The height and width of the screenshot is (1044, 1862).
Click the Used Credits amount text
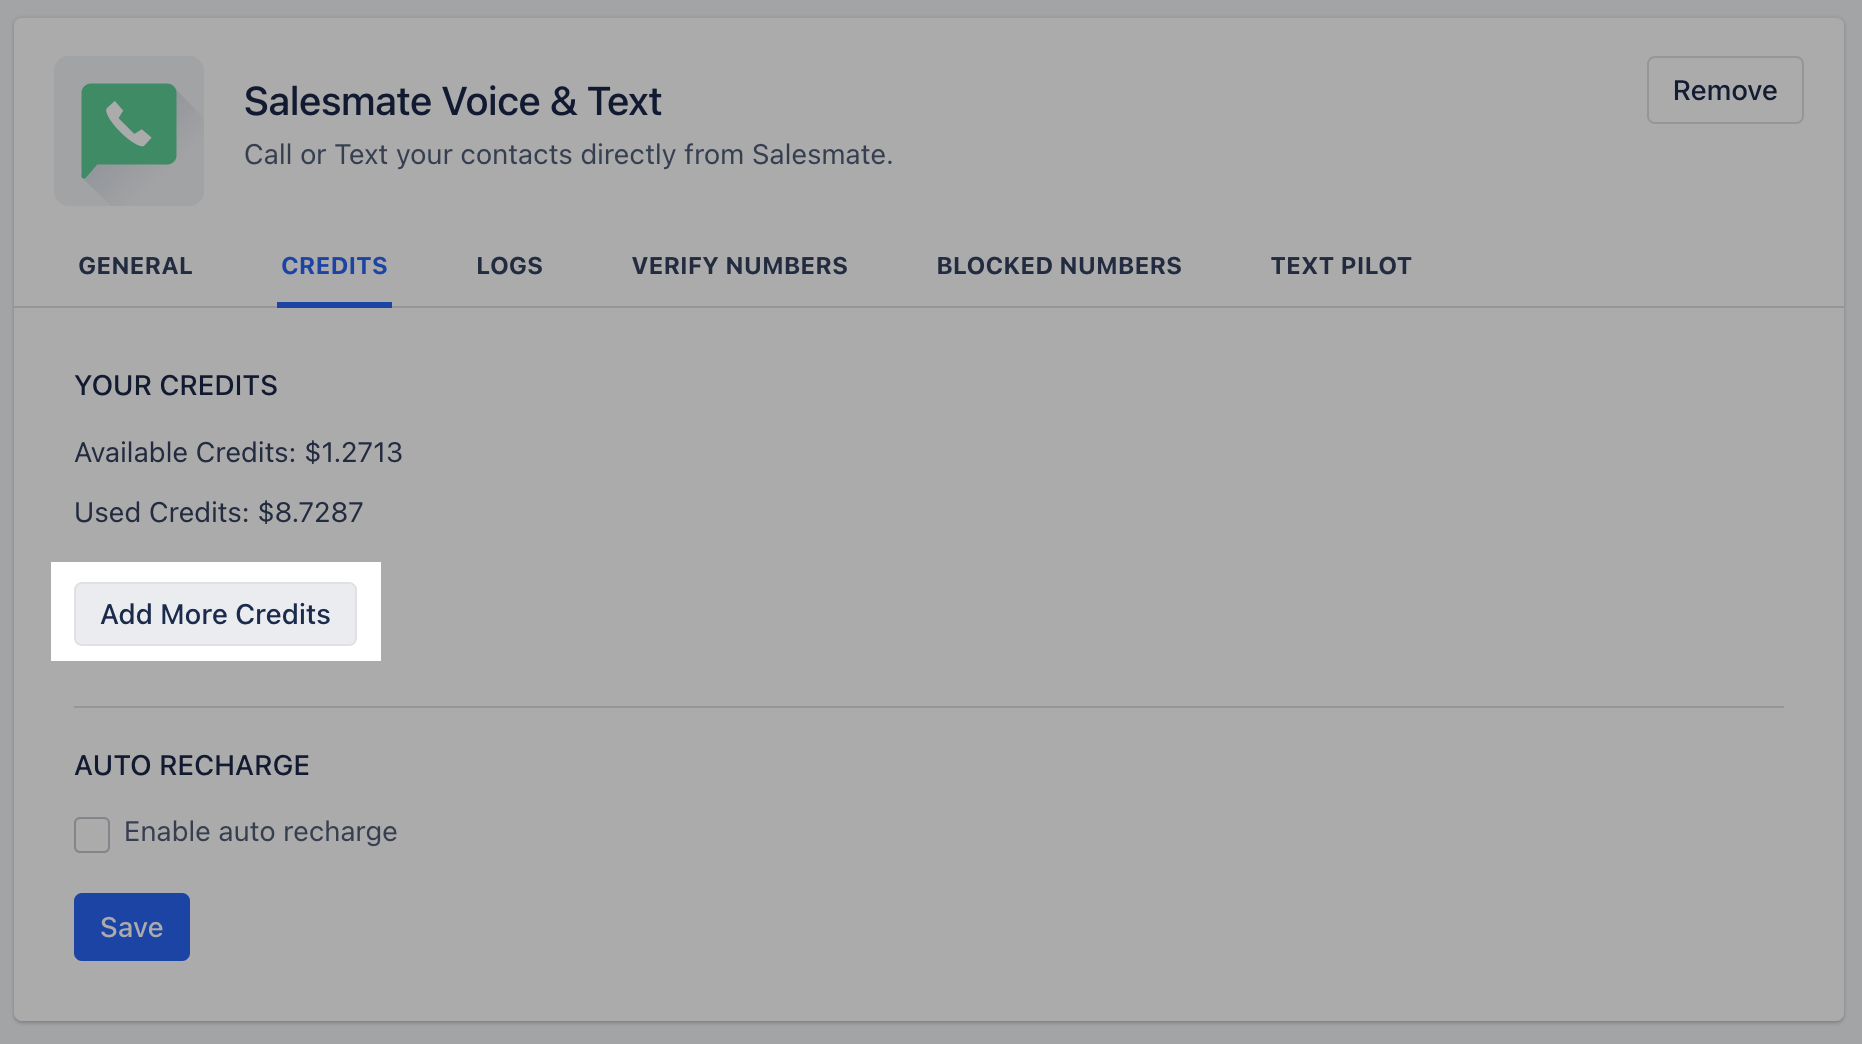tap(219, 512)
